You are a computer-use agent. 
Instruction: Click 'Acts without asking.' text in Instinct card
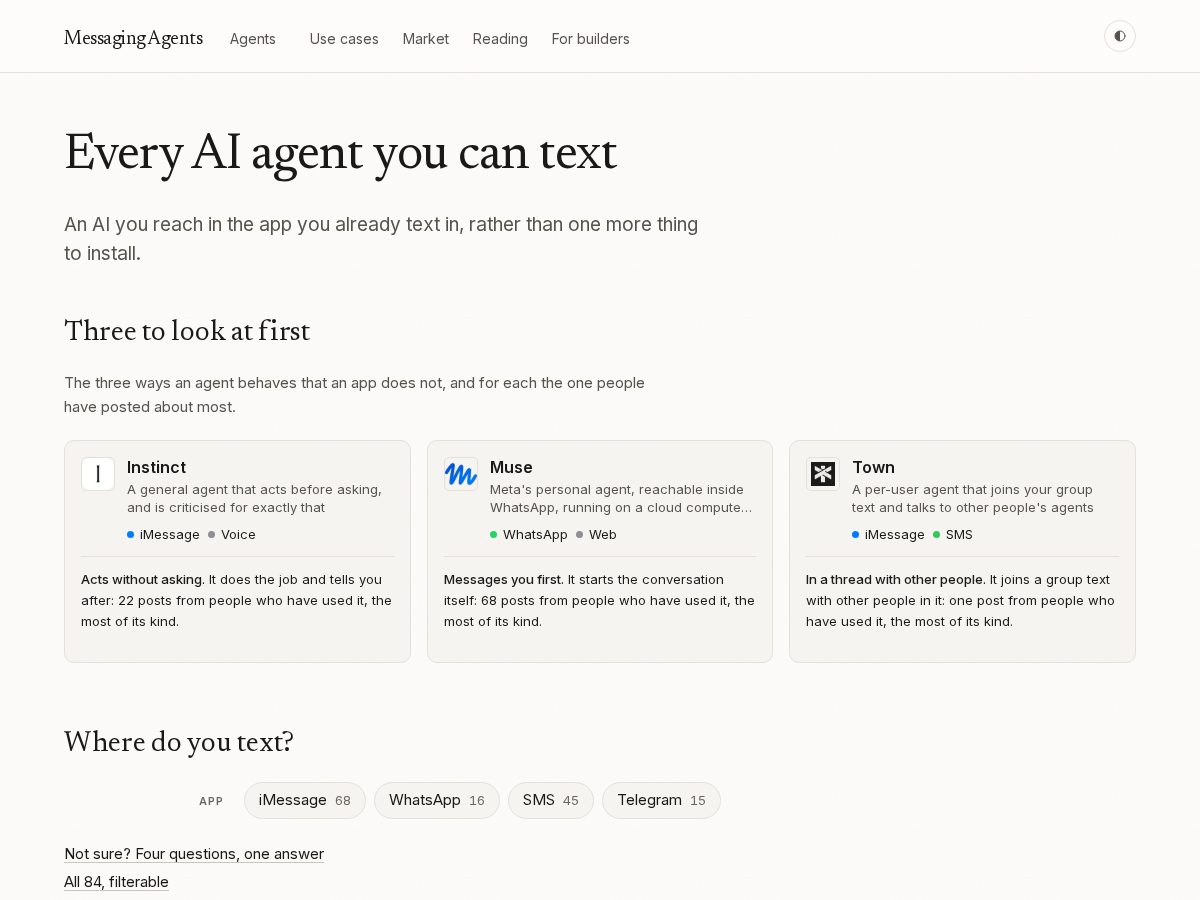pos(143,579)
